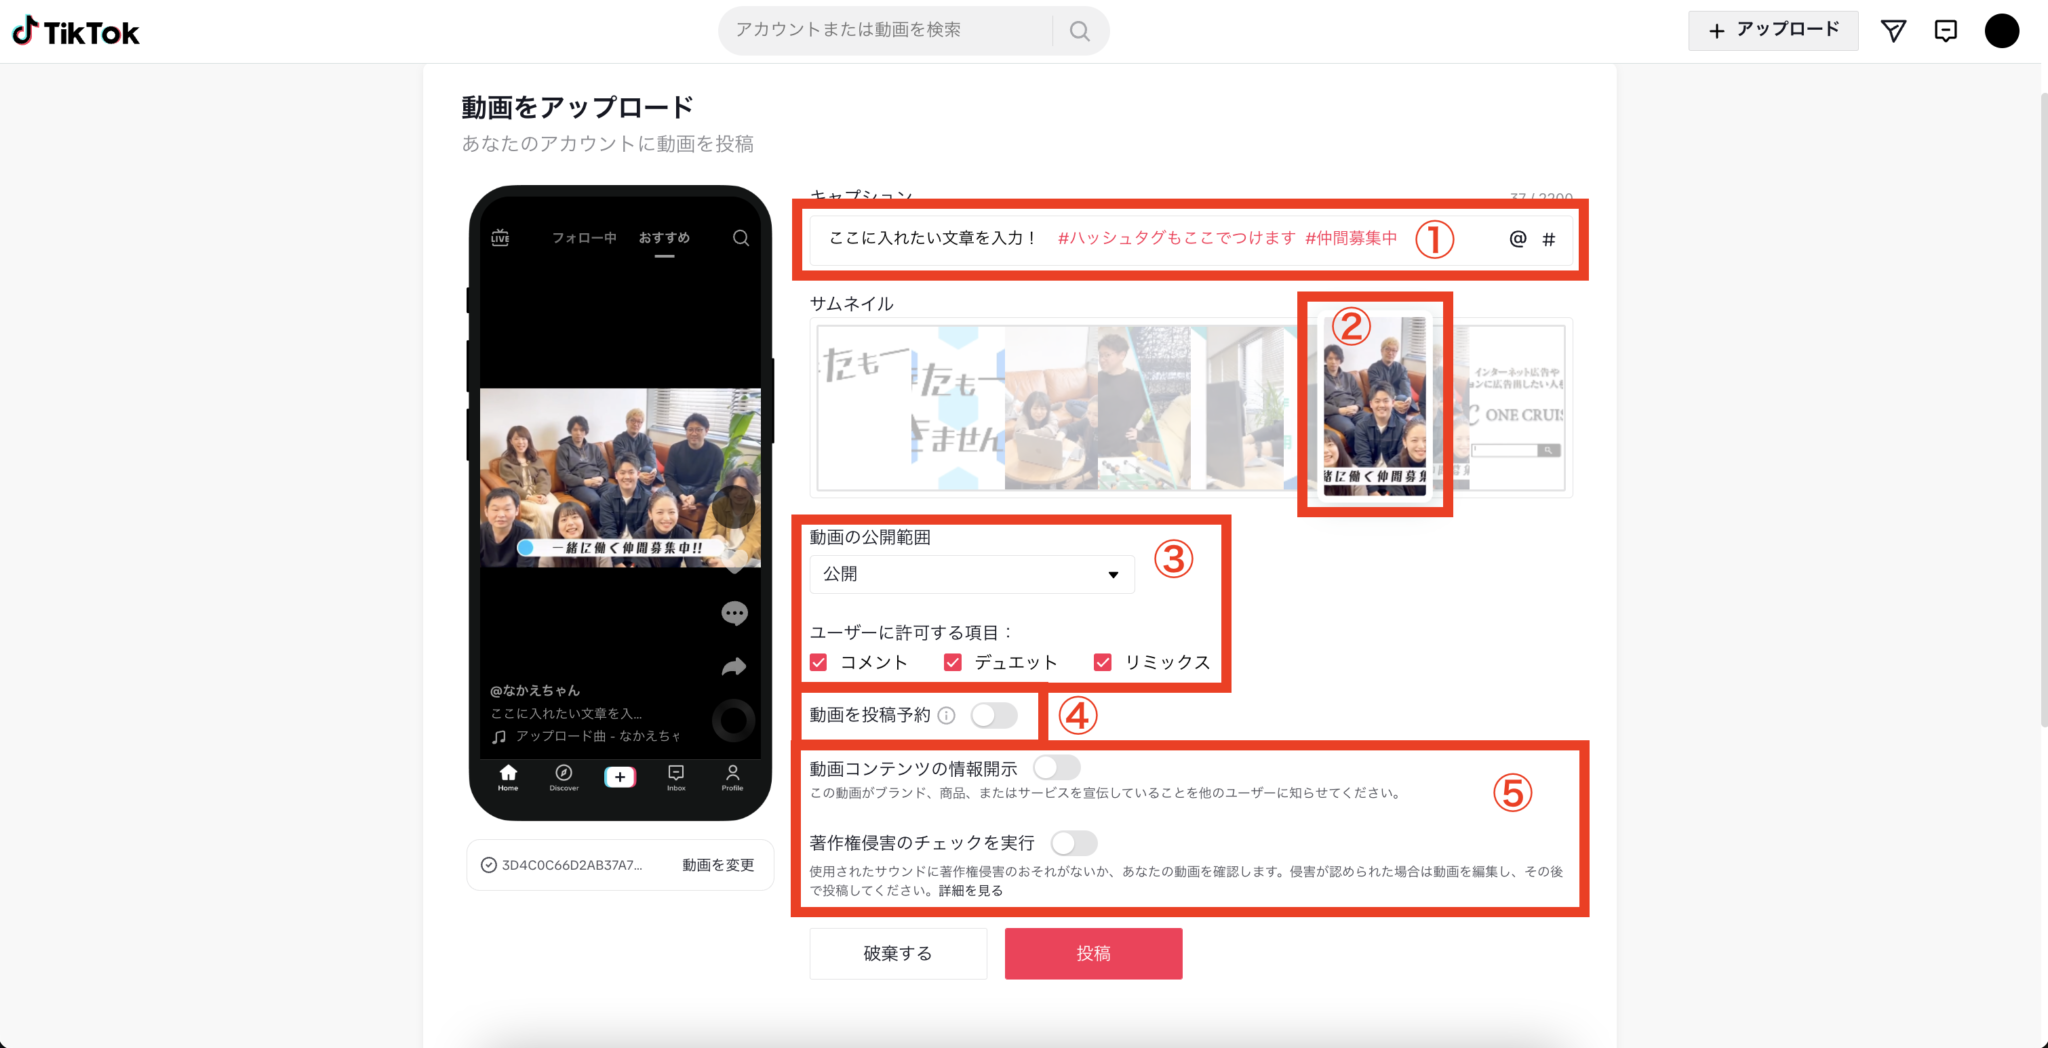Enable the 動画を投稿予約 toggle
This screenshot has width=2048, height=1048.
[x=994, y=715]
